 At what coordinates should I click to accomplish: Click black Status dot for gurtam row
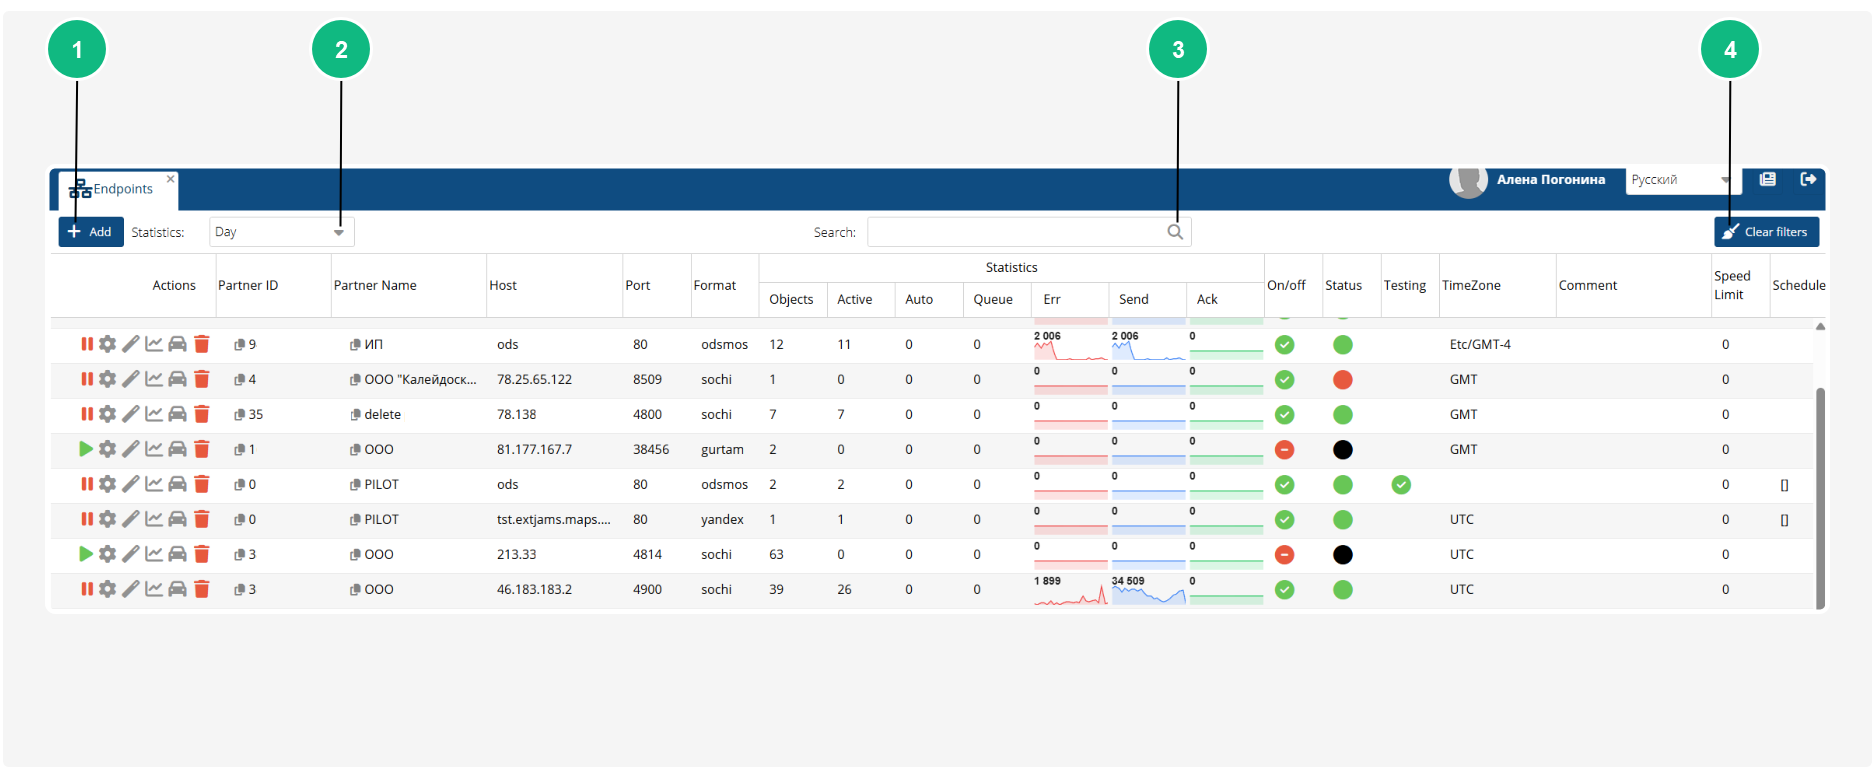click(x=1343, y=449)
